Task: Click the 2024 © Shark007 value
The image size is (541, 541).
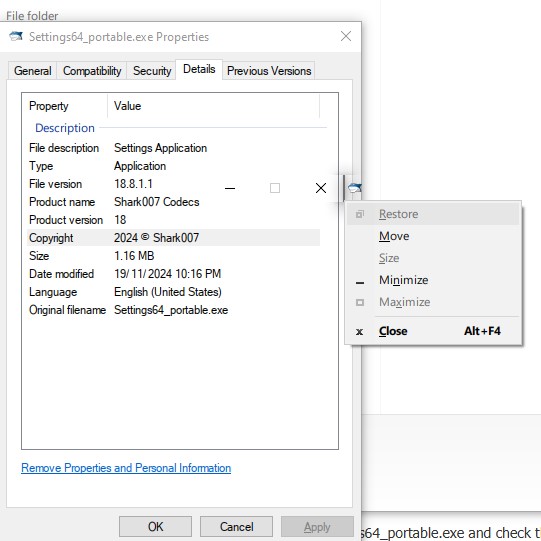Action: coord(157,238)
